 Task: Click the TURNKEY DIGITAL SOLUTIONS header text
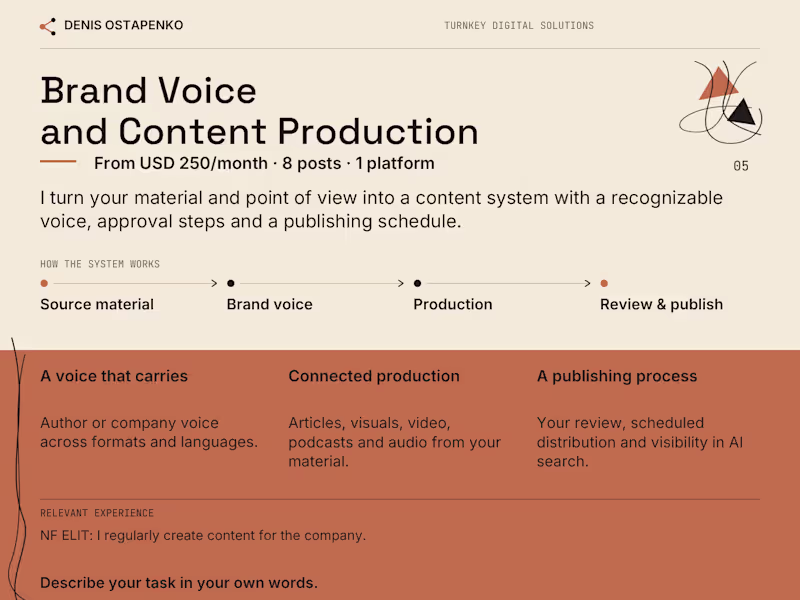pyautogui.click(x=519, y=26)
